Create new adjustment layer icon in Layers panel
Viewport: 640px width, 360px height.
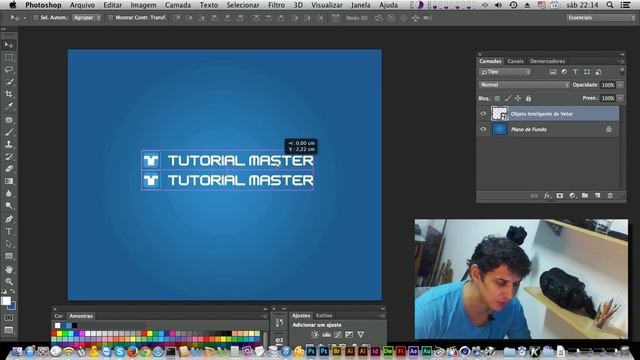tap(572, 196)
